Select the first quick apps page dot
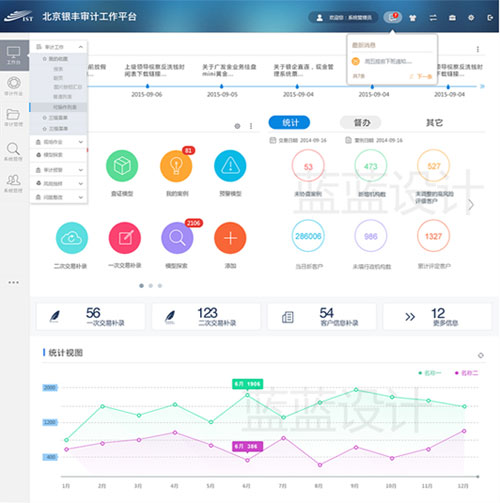 [142, 286]
